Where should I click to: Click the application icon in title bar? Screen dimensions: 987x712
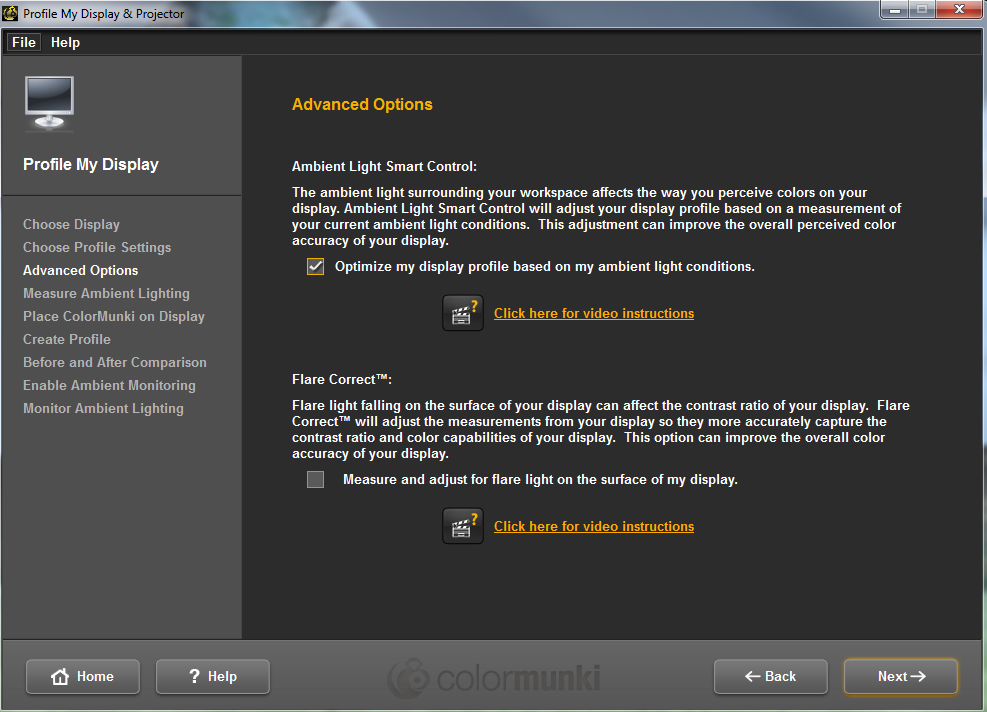point(10,13)
